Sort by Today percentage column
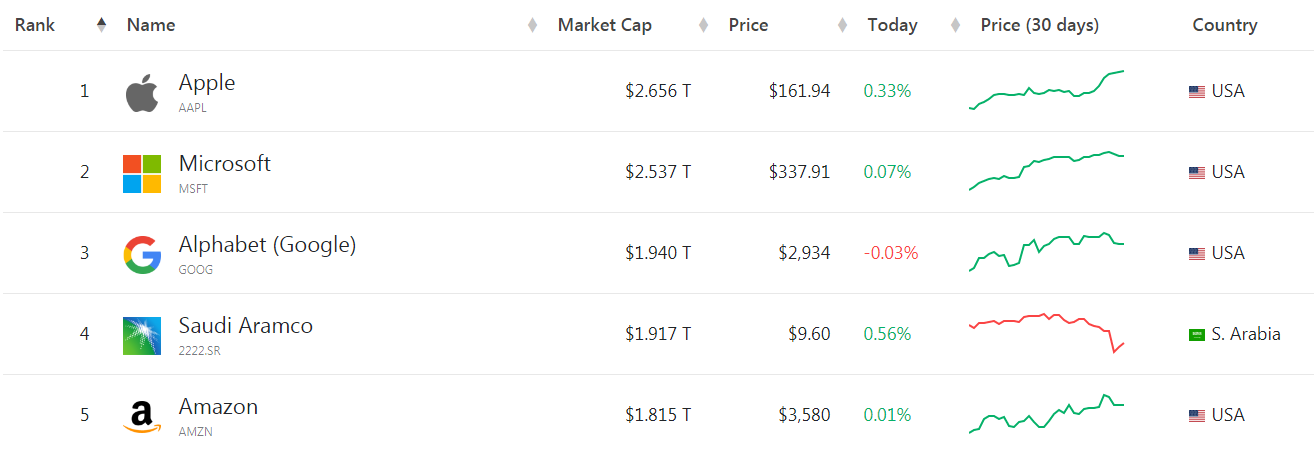1314x453 pixels. (892, 25)
